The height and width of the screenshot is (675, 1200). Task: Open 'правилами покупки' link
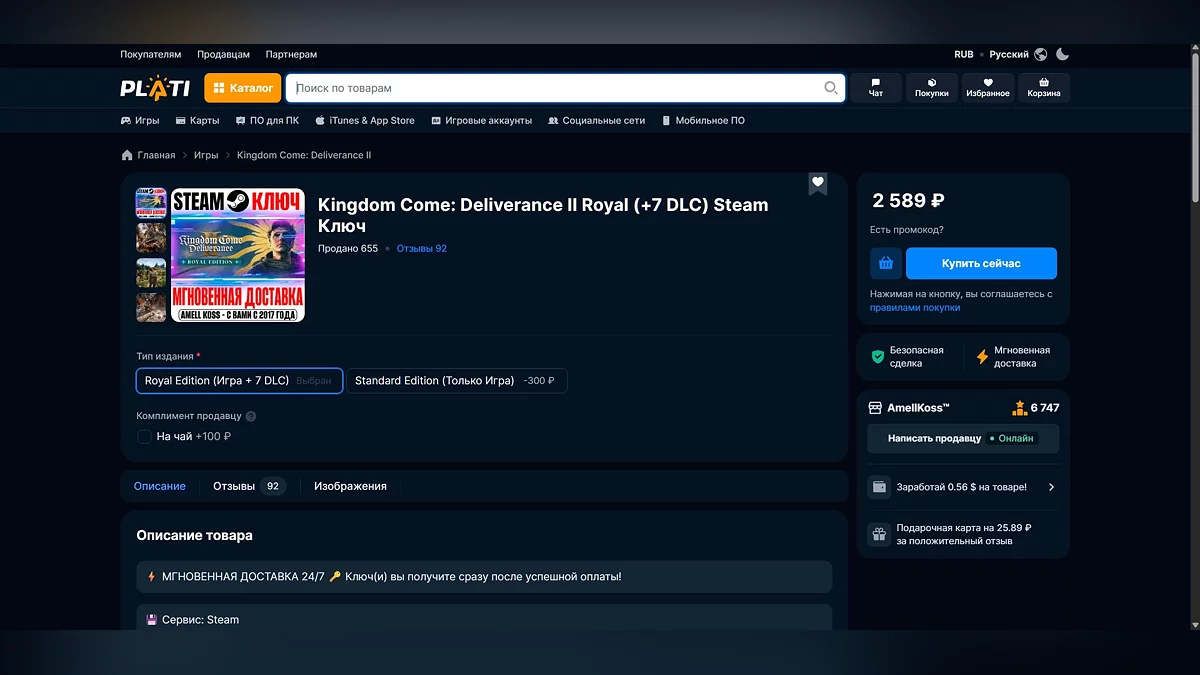point(914,308)
